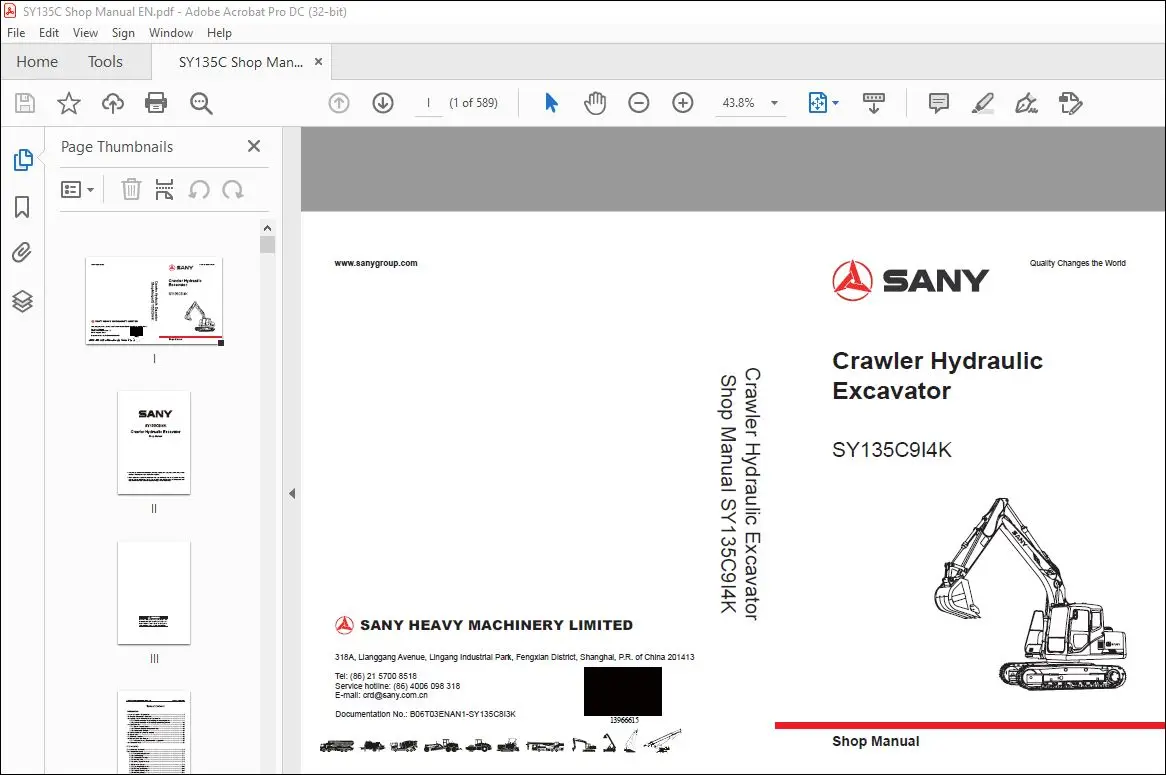Click the insert pages icon in thumbnails toolbar
Screen dimensions: 1166x775
164,190
